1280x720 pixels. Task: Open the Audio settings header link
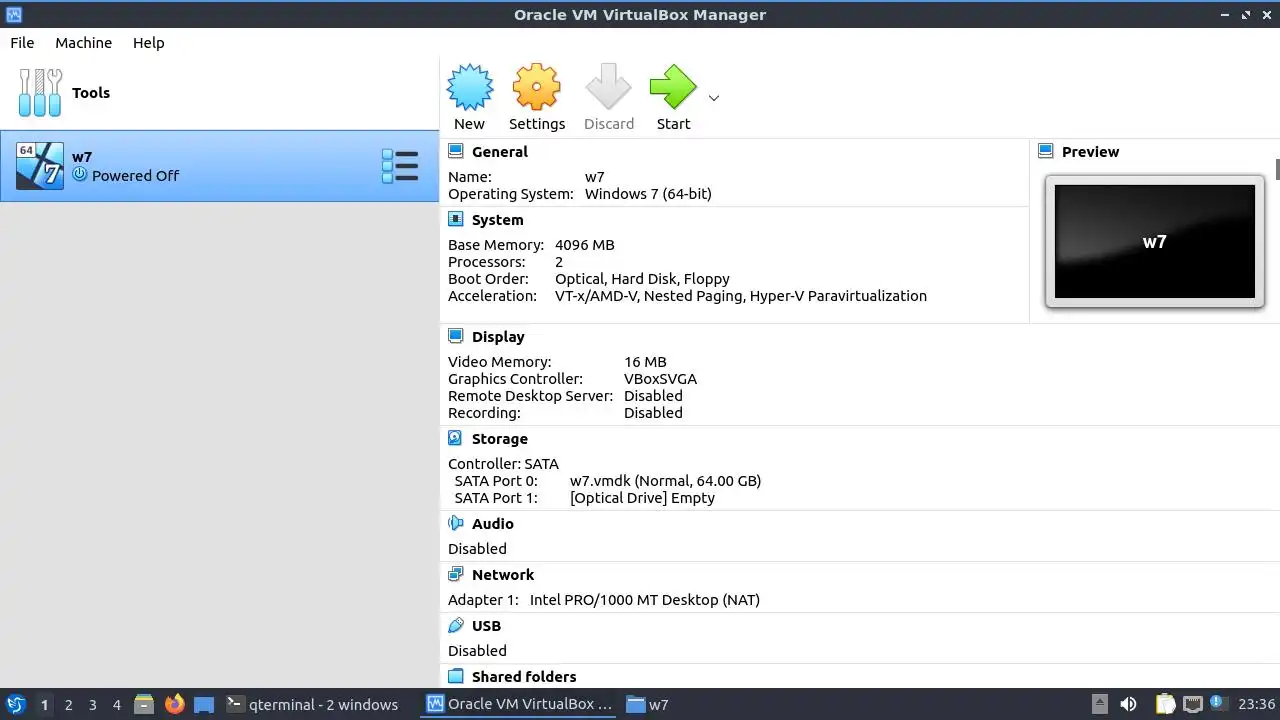click(493, 524)
